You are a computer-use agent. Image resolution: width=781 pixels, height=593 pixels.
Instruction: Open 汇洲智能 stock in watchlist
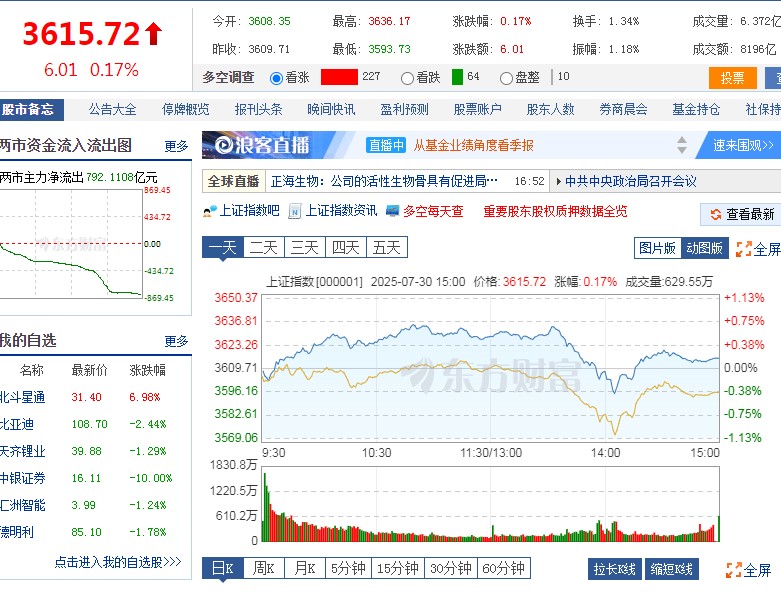point(22,505)
